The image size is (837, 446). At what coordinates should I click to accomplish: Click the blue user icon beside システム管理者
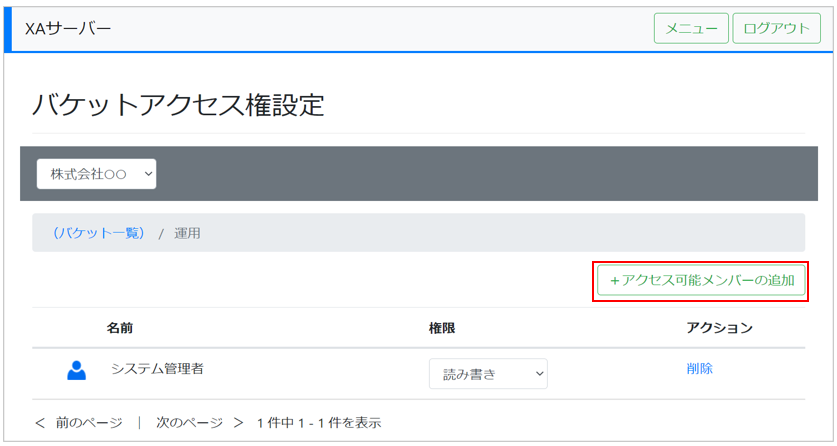point(77,370)
